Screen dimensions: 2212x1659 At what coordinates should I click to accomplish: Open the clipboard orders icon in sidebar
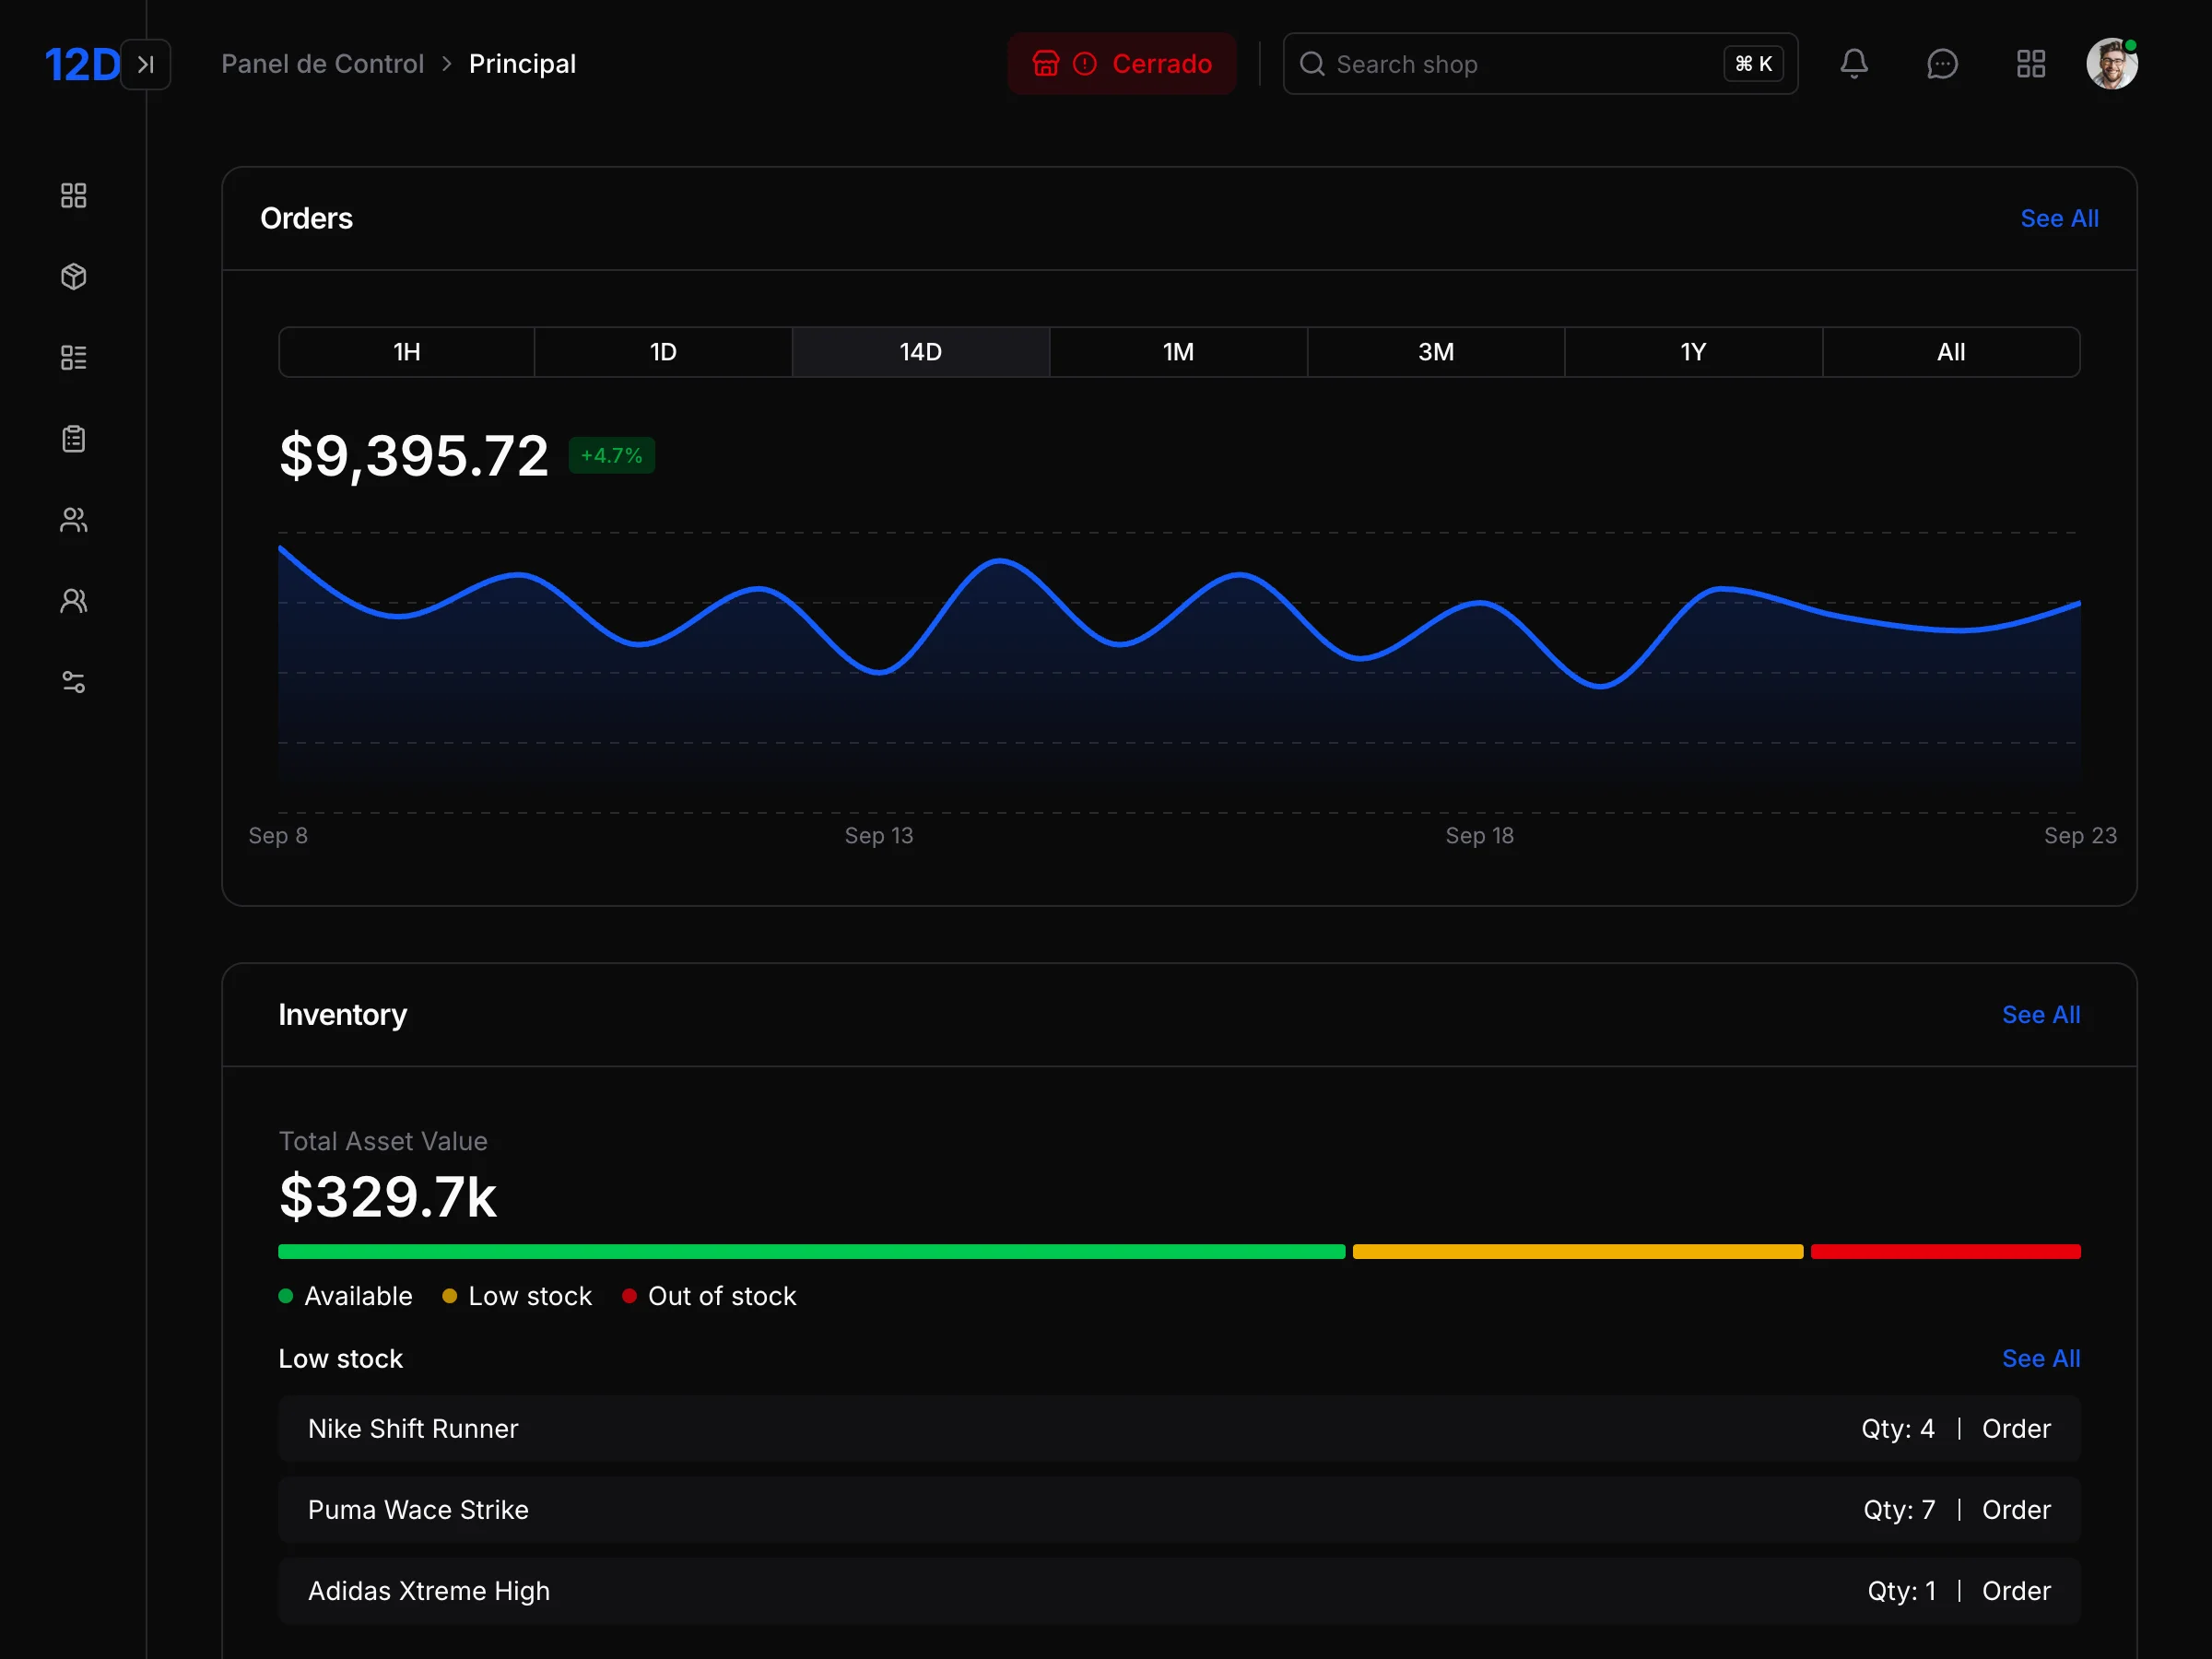coord(73,439)
